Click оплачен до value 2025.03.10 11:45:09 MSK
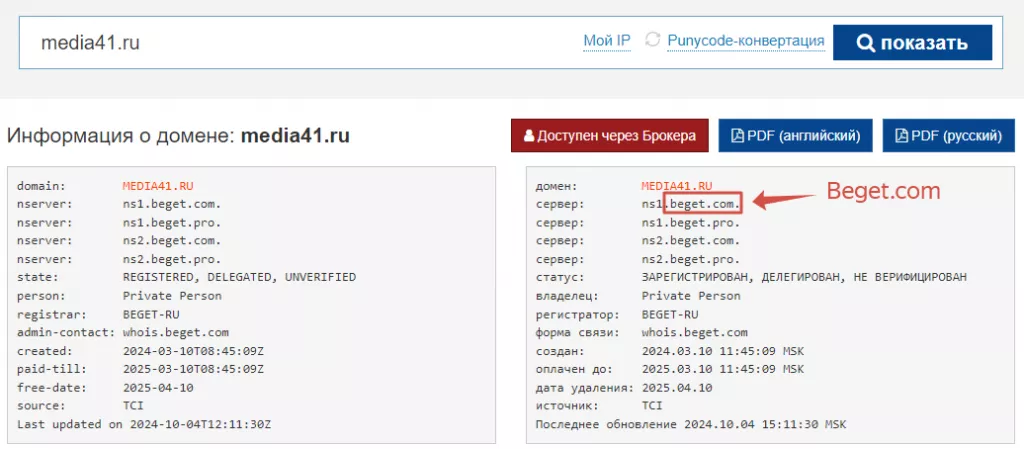1024x449 pixels. [722, 369]
